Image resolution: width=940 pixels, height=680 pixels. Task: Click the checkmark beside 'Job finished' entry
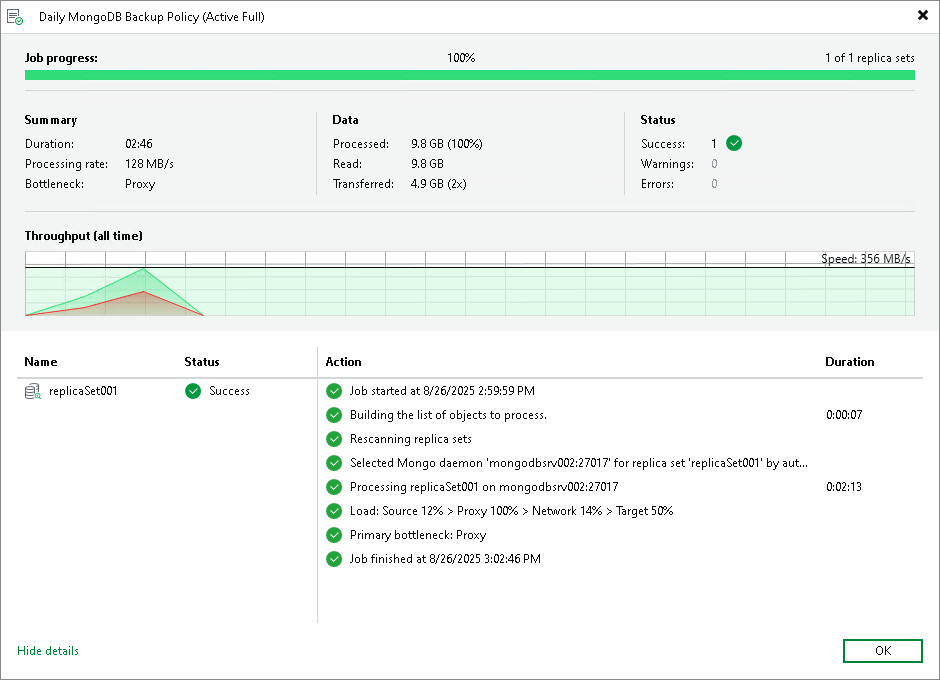[x=334, y=559]
